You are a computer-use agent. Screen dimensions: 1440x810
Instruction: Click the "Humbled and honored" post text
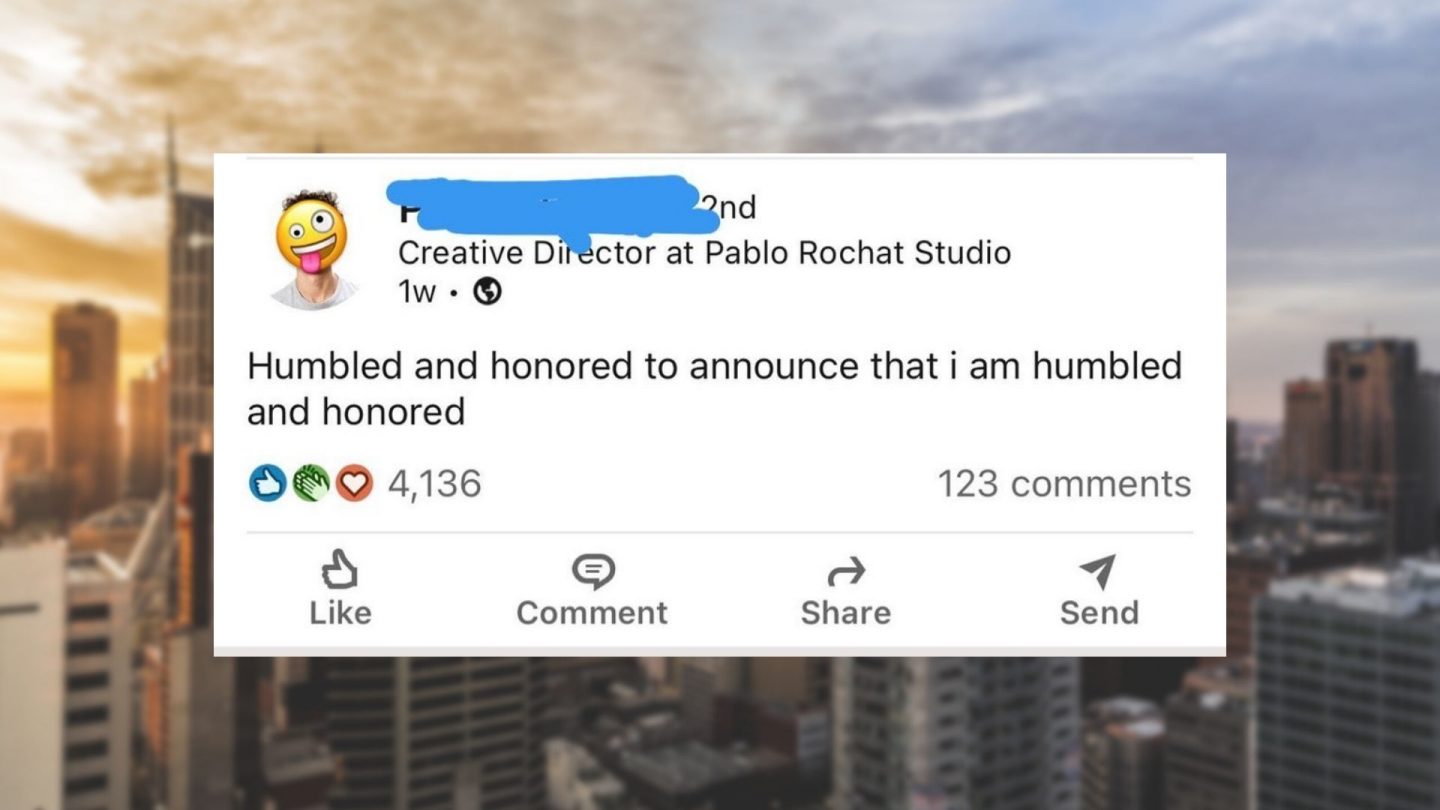tap(713, 388)
